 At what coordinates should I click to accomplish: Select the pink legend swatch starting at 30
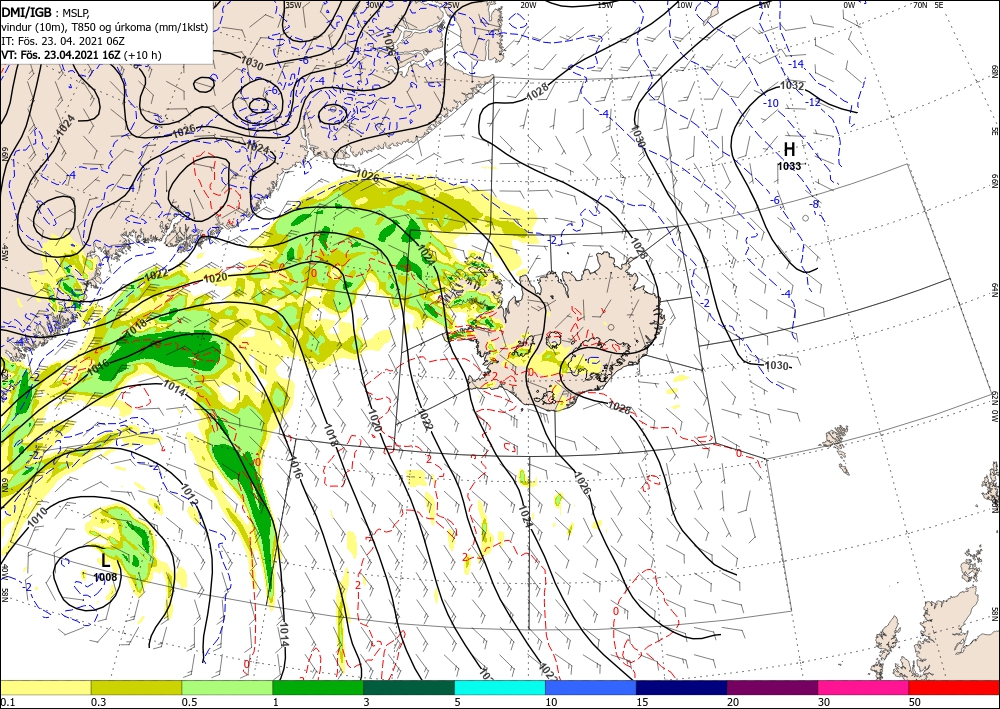coord(864,687)
